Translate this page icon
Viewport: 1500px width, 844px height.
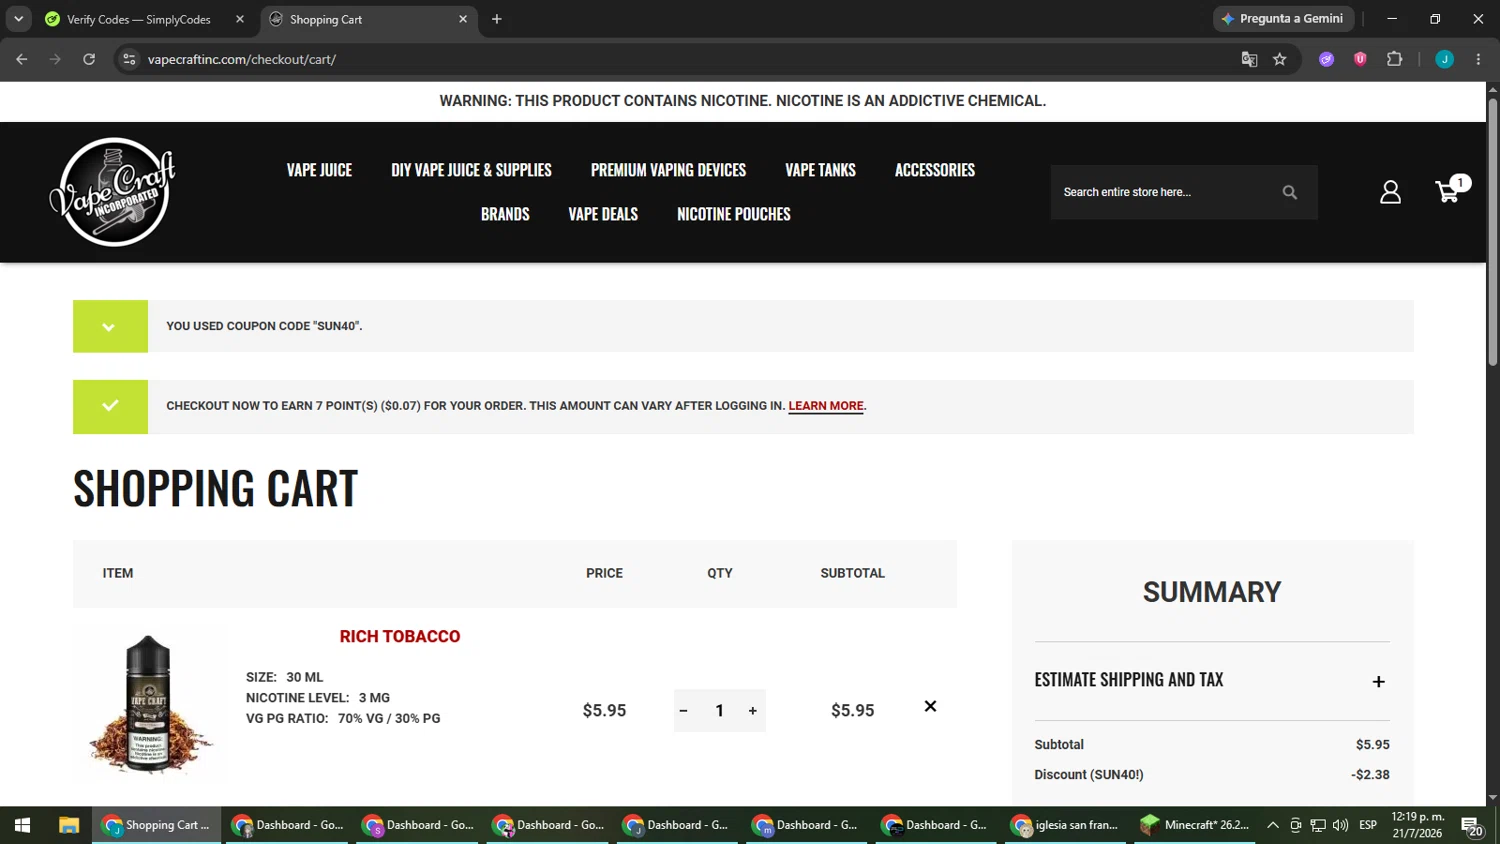[x=1249, y=59]
